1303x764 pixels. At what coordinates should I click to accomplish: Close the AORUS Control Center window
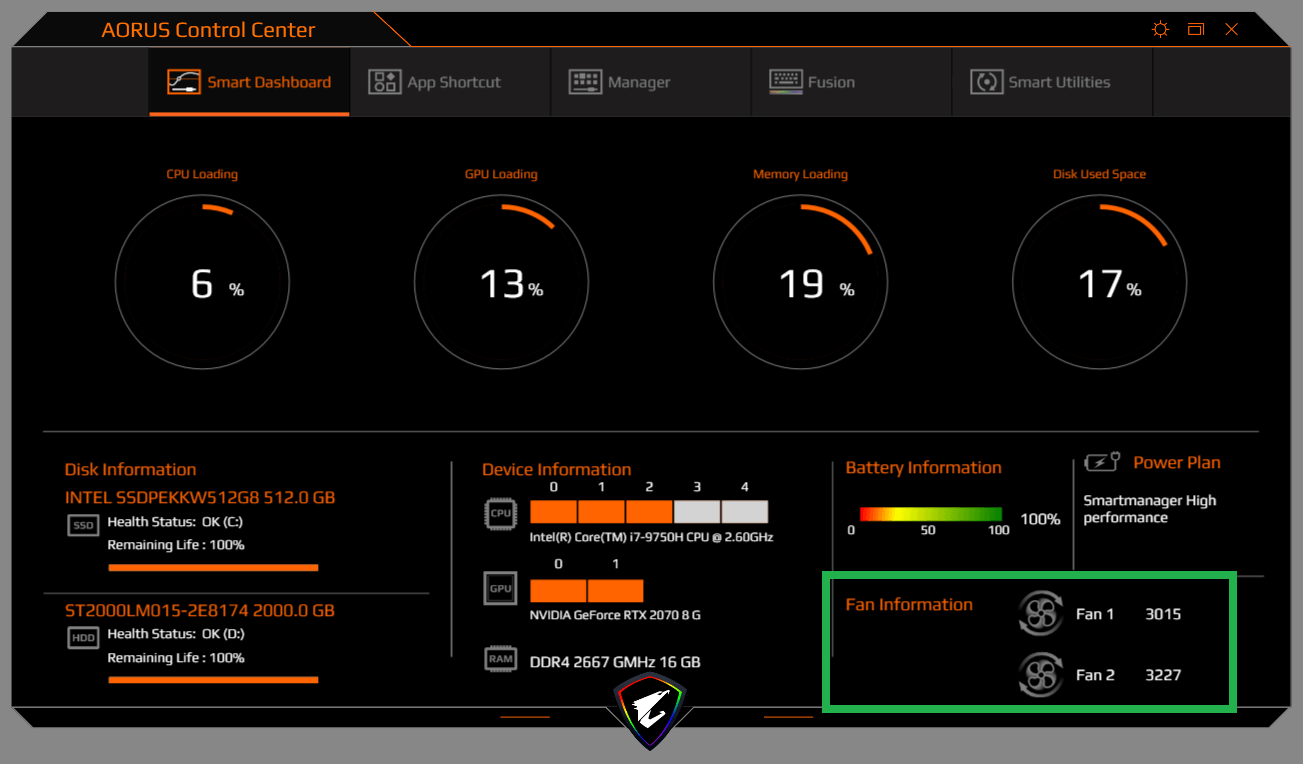click(1231, 30)
